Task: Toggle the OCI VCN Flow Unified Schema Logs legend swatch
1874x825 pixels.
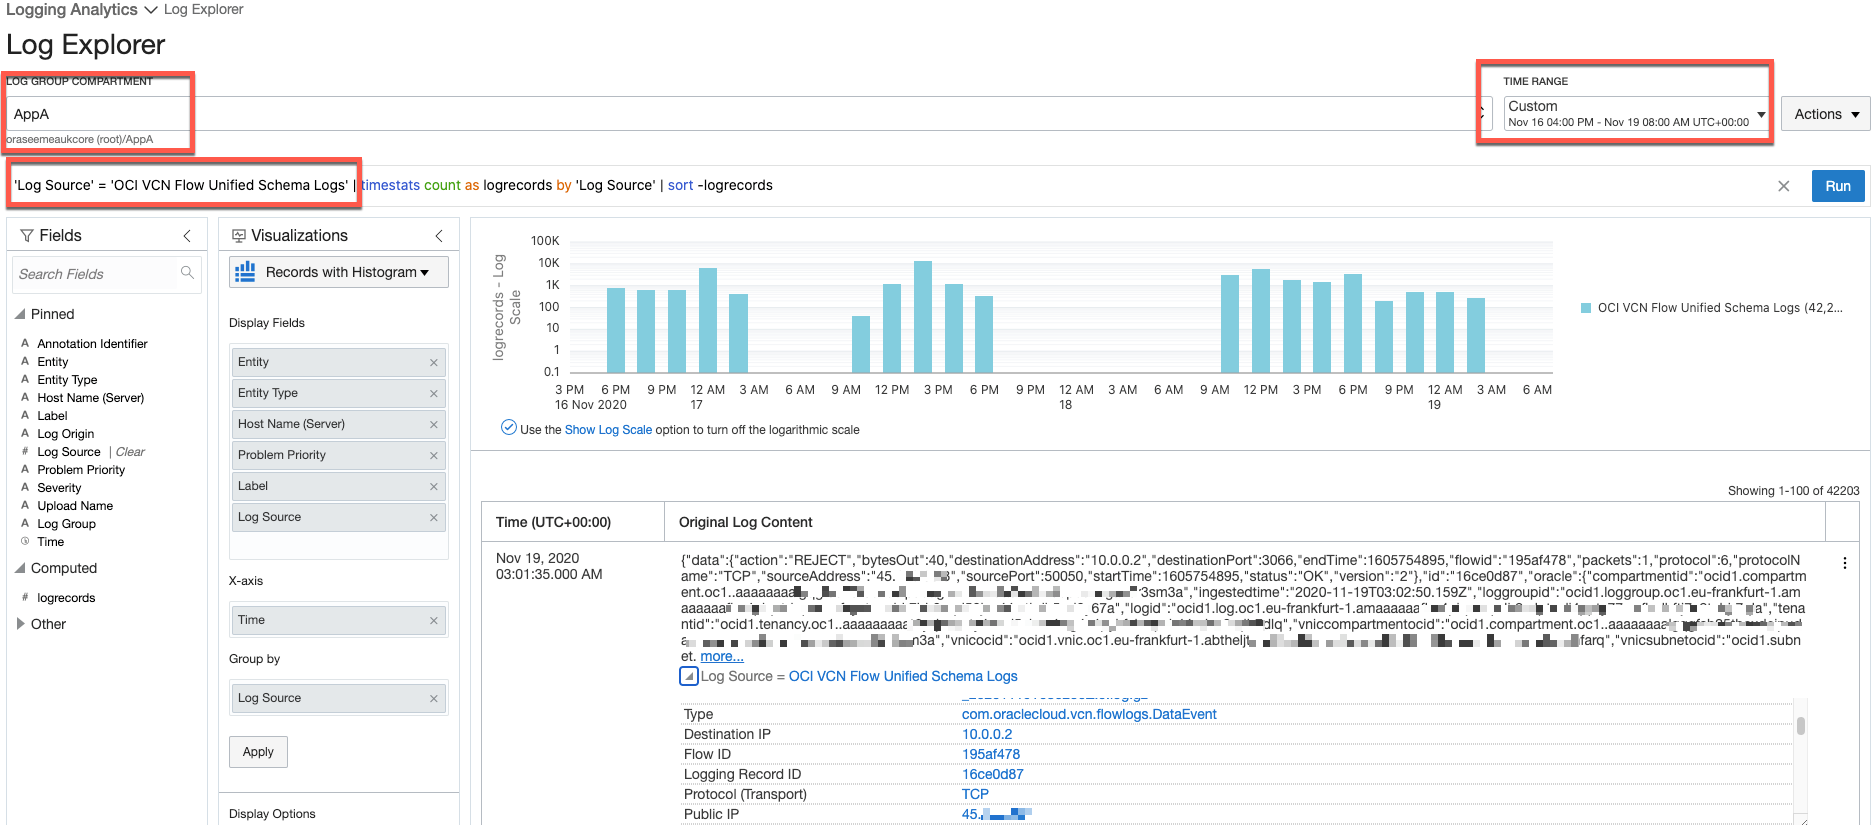Action: (1586, 308)
